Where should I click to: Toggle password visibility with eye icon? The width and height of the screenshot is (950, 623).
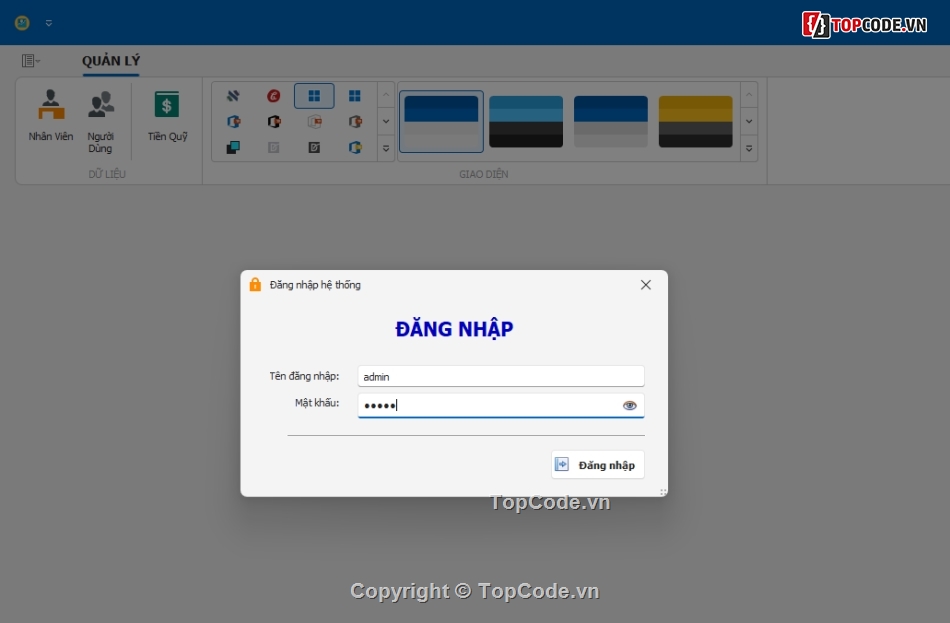(629, 405)
